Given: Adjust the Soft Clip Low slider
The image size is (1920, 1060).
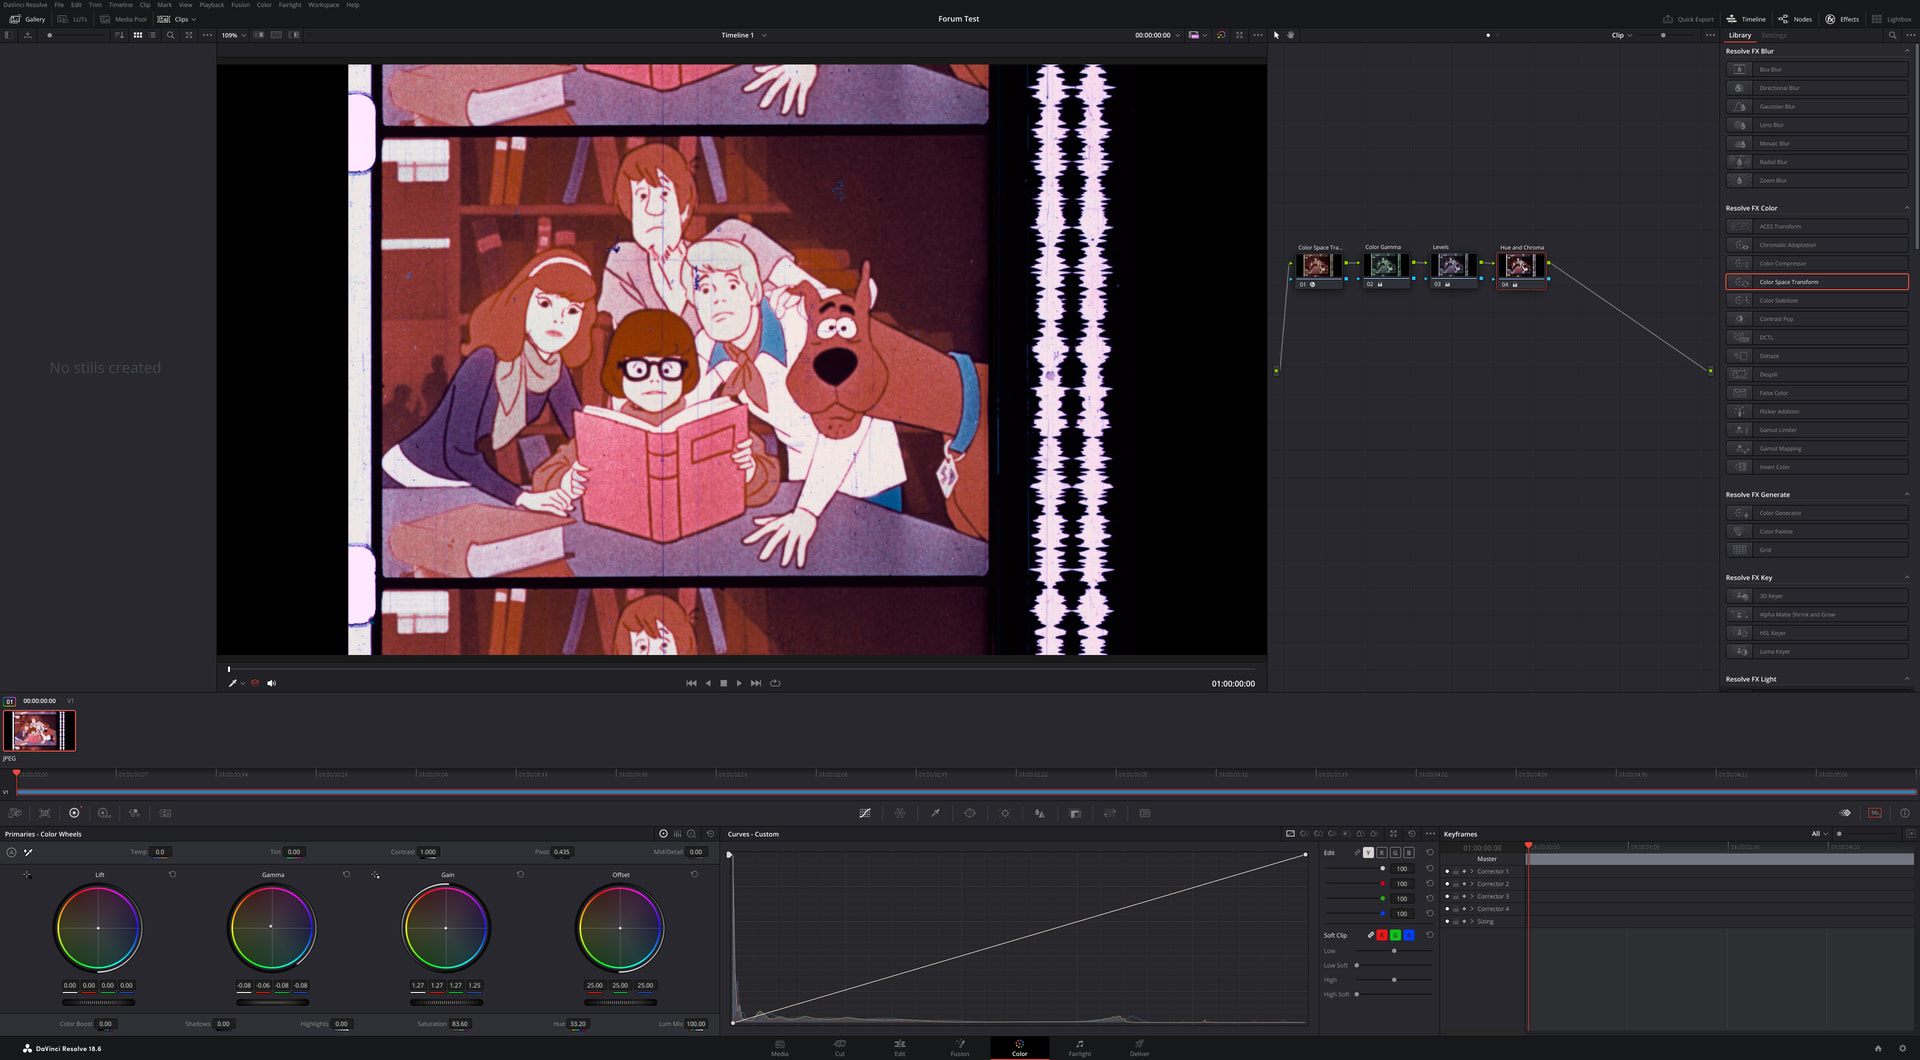Looking at the screenshot, I should pos(1393,950).
